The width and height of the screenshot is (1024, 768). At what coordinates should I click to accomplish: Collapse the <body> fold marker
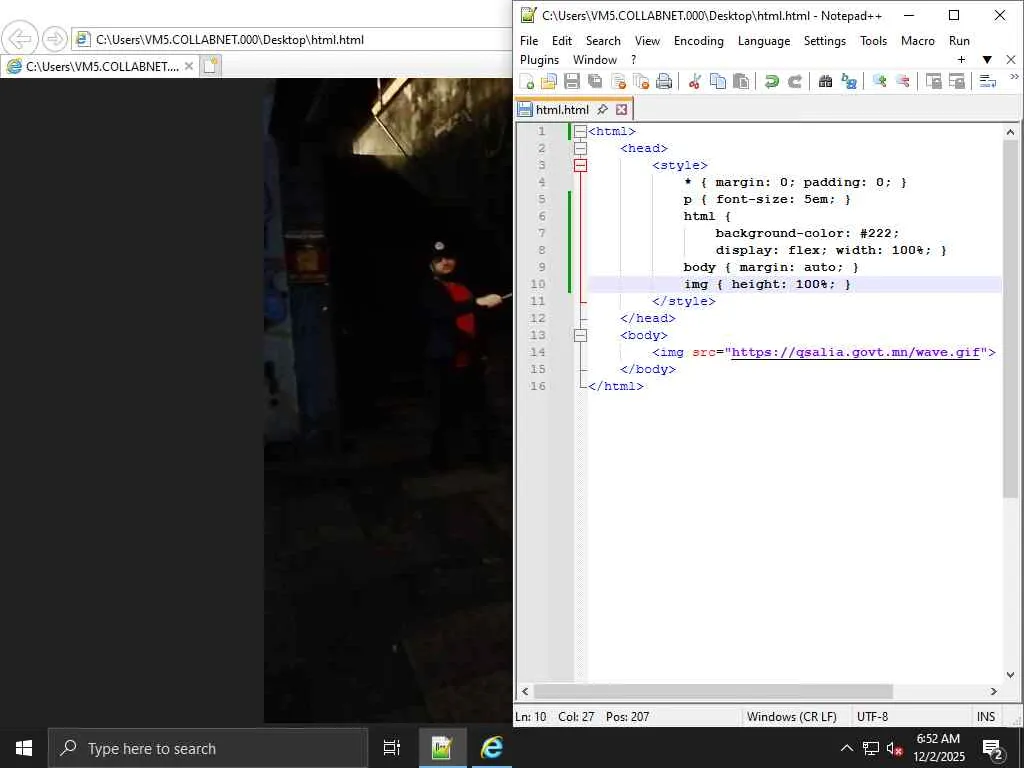point(580,336)
